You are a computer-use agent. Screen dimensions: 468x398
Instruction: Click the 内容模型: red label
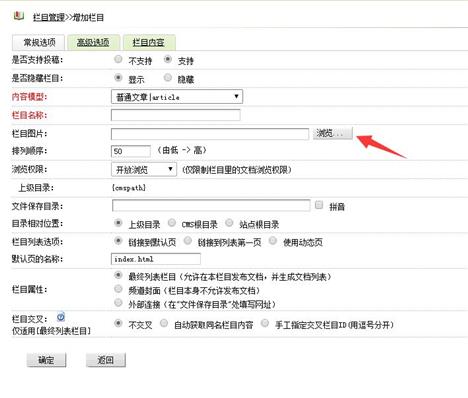pos(29,97)
